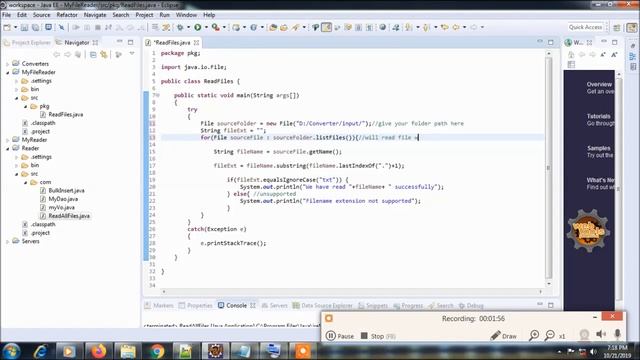
Task: Pause the screen recording
Action: (340, 336)
